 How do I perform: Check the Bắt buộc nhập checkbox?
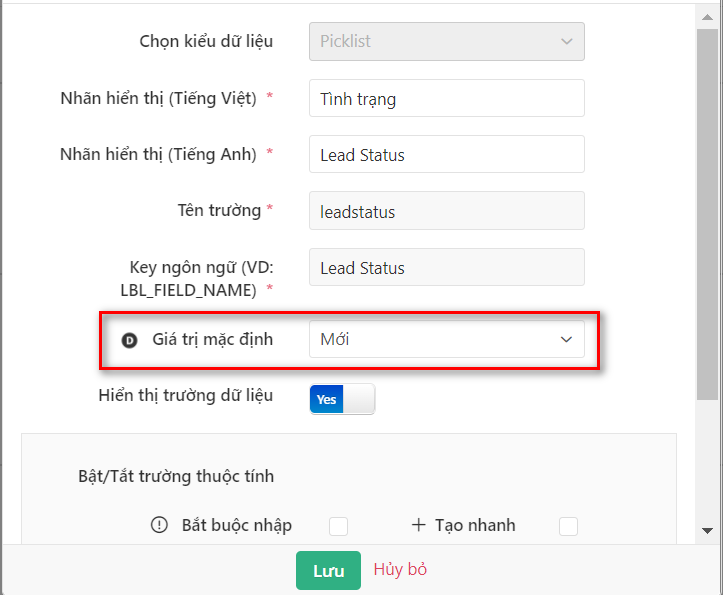(x=338, y=526)
